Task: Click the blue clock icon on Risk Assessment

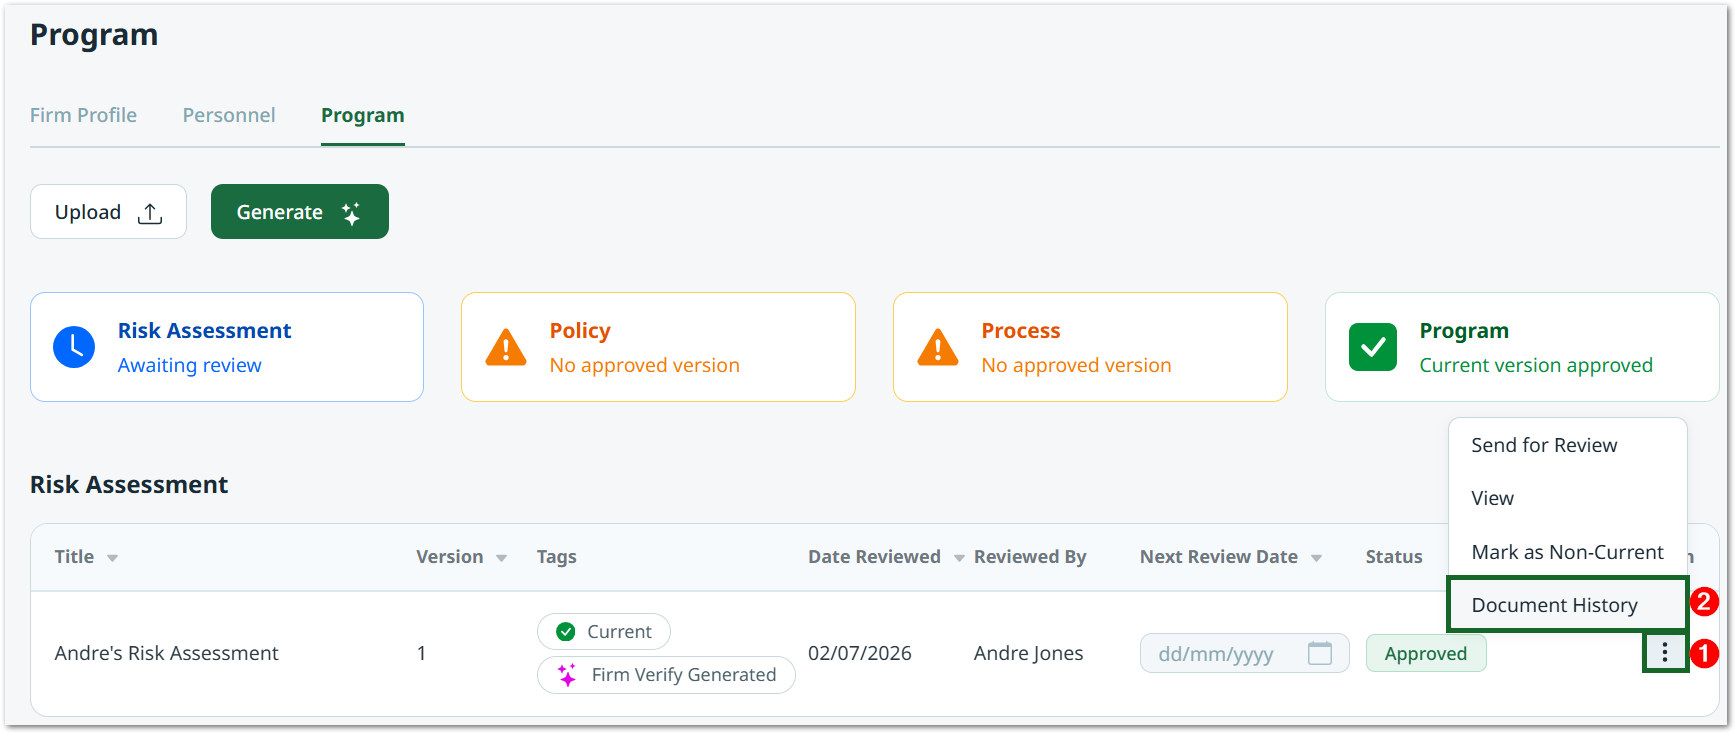Action: pos(74,347)
